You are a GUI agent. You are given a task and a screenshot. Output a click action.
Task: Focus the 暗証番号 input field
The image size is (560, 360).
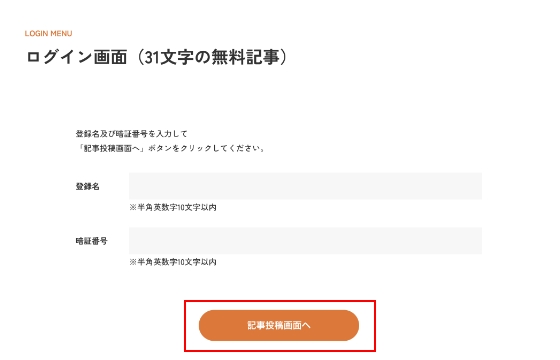click(x=305, y=241)
